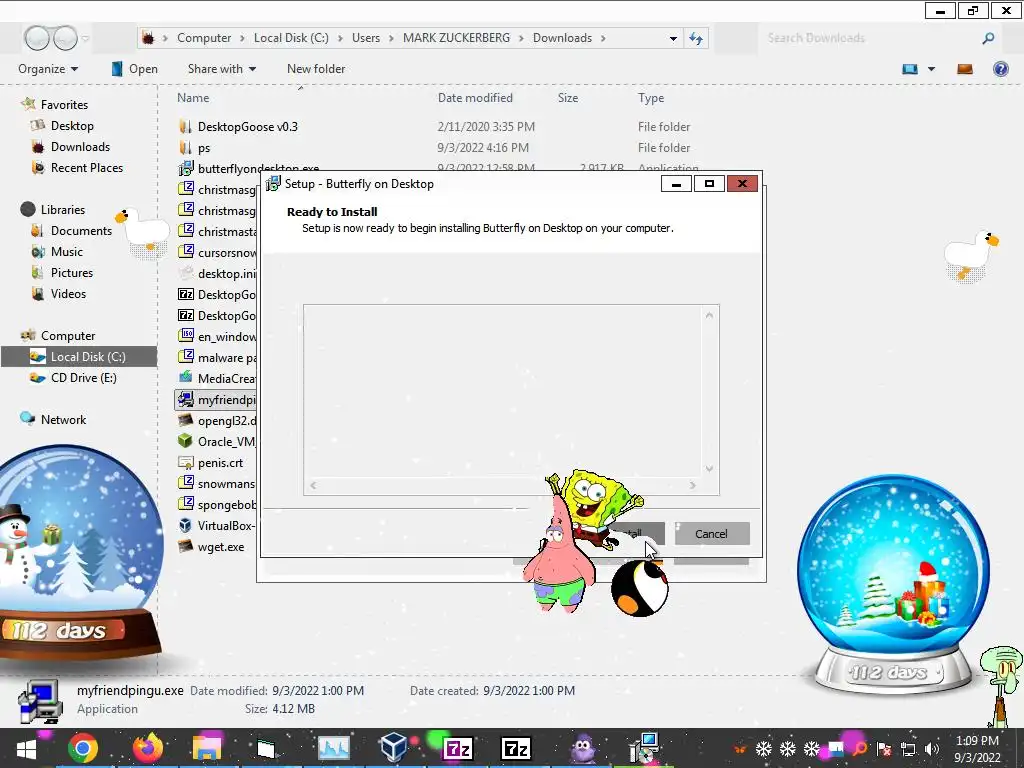
Task: Toggle the preview pane icon
Action: [x=965, y=69]
